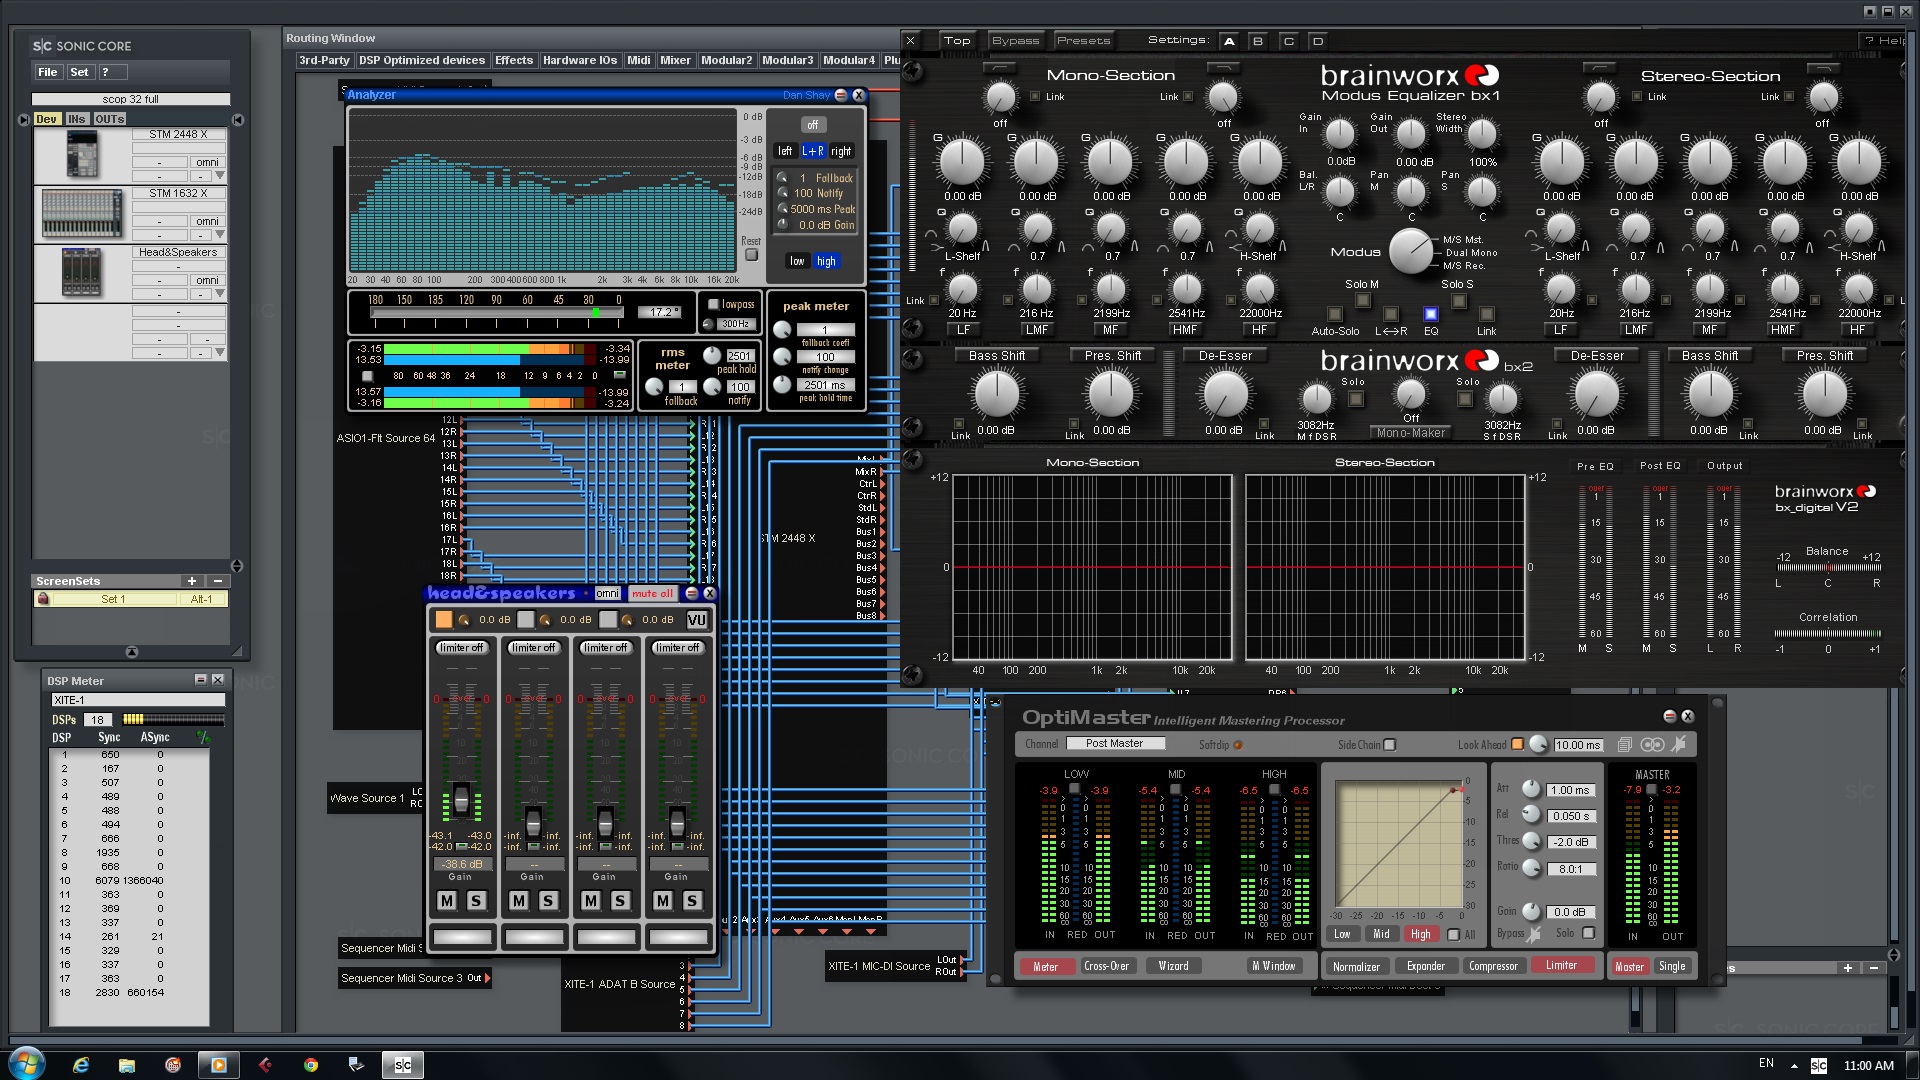Select left channel mode in Analyzer

[785, 151]
